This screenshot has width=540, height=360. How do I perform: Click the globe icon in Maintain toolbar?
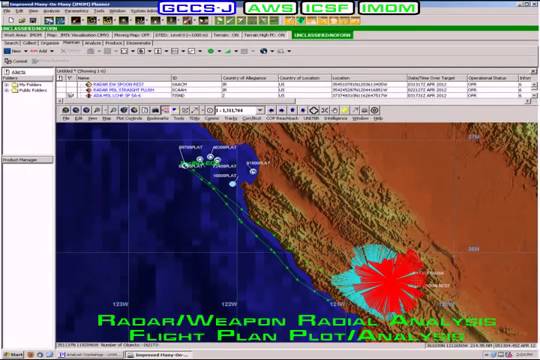[x=264, y=51]
